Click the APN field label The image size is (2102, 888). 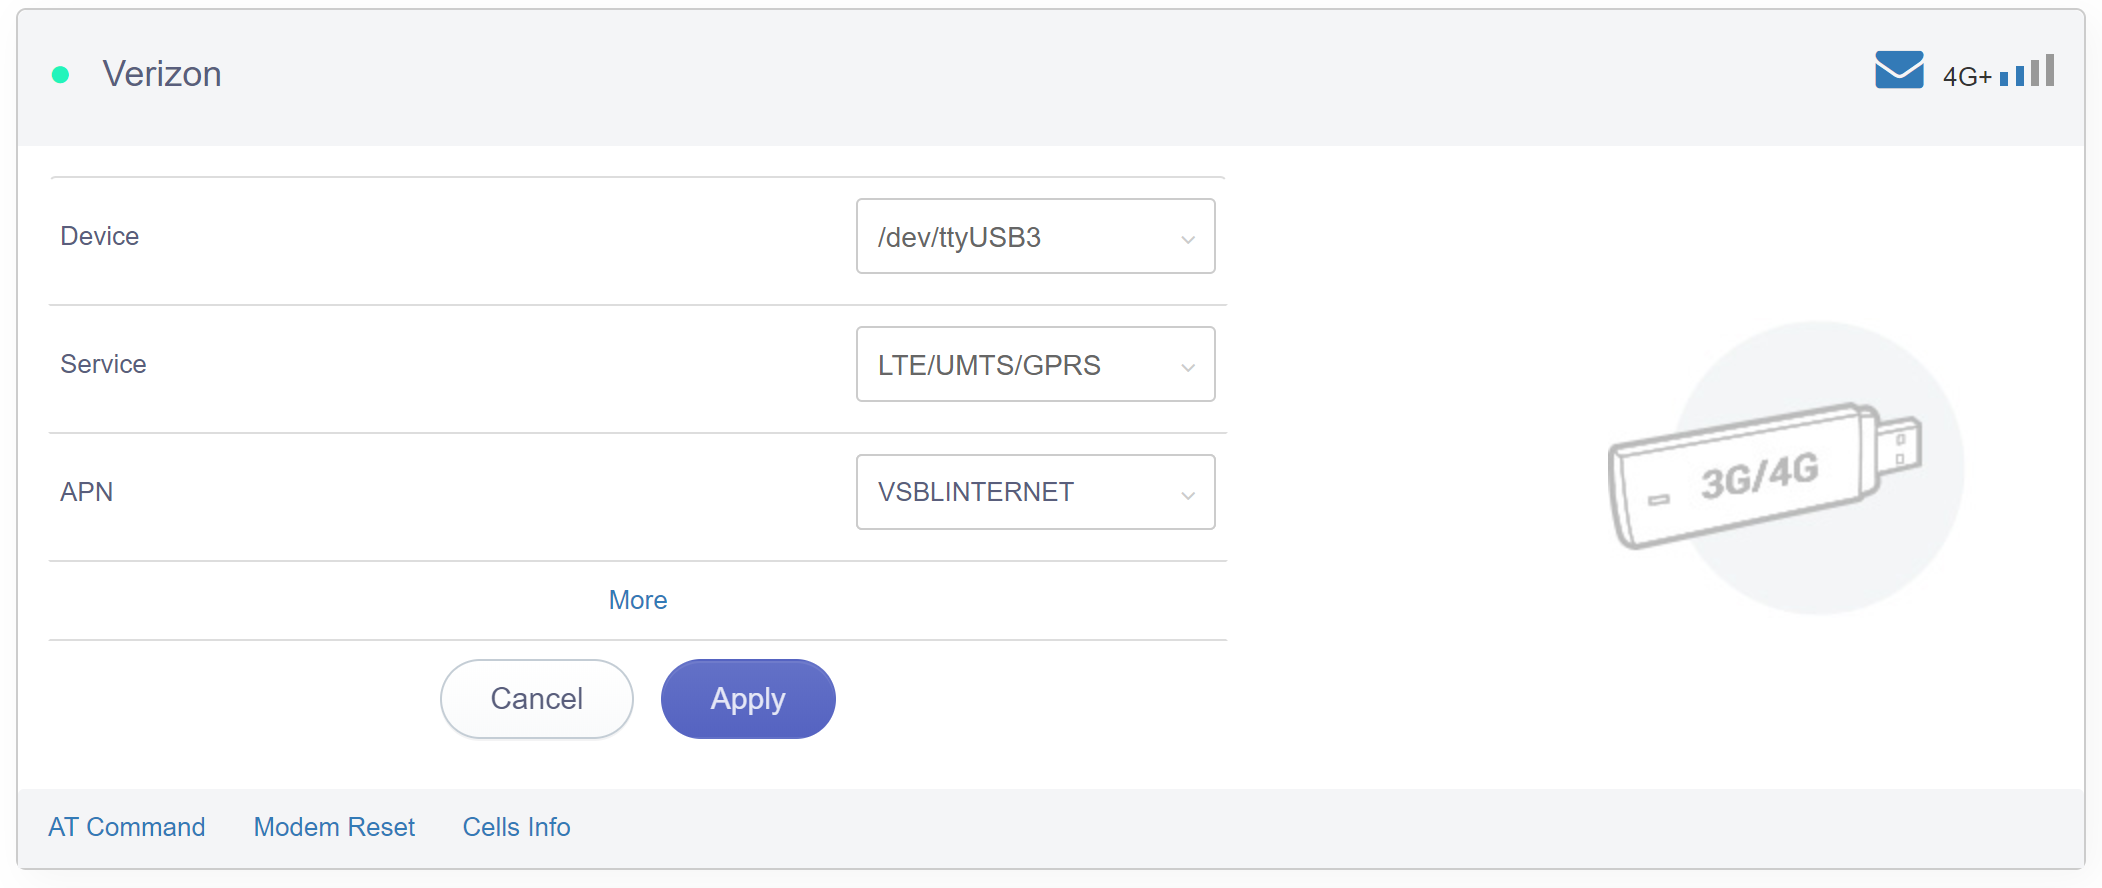click(87, 492)
